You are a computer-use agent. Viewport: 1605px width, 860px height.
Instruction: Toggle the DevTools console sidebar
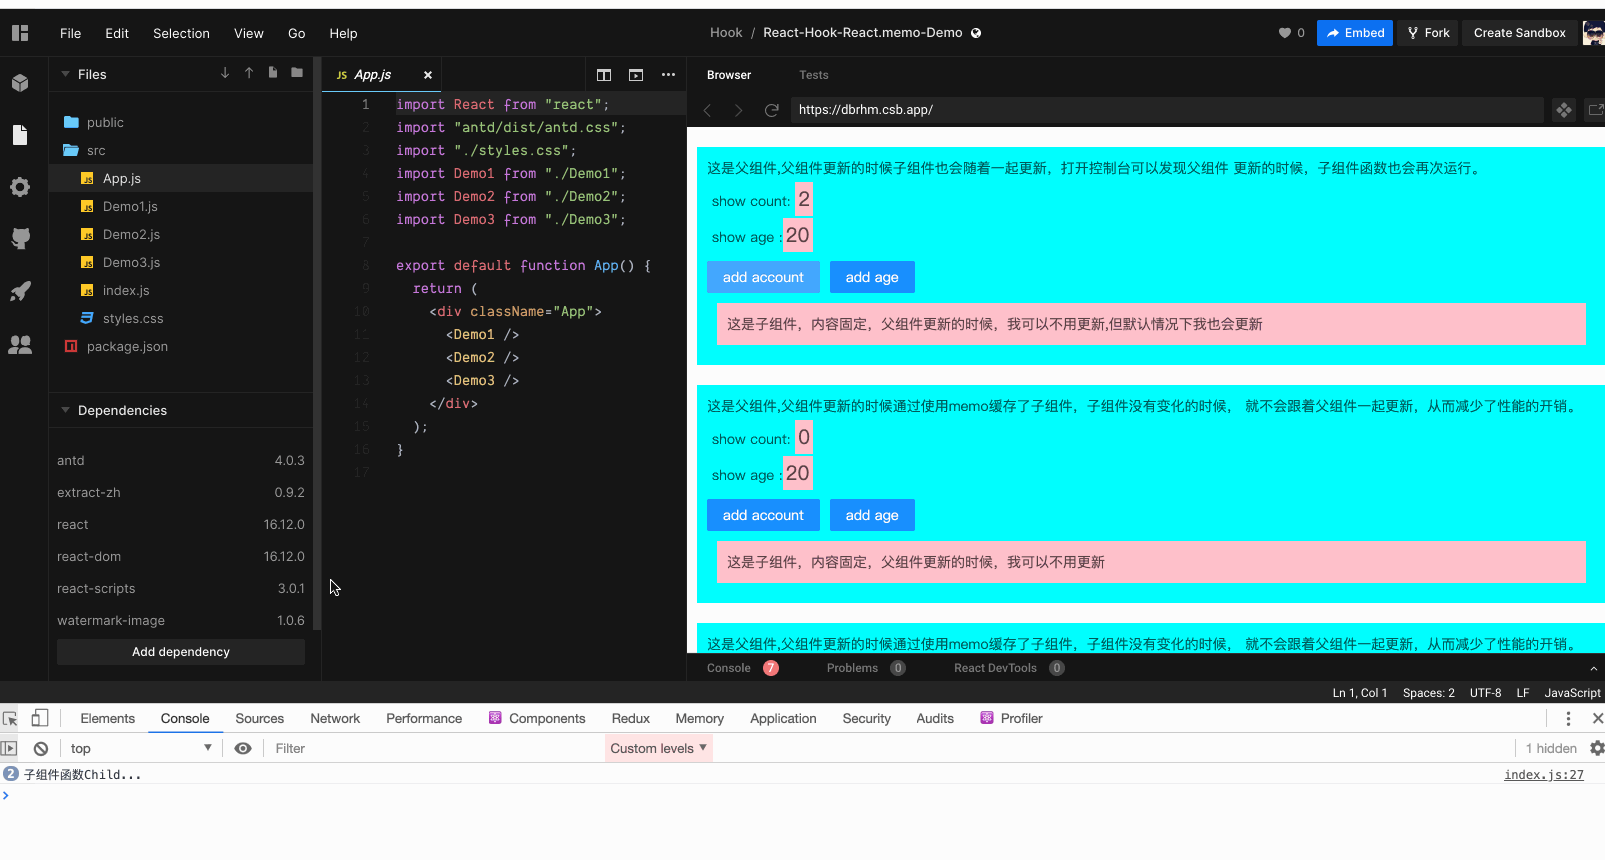pyautogui.click(x=10, y=748)
